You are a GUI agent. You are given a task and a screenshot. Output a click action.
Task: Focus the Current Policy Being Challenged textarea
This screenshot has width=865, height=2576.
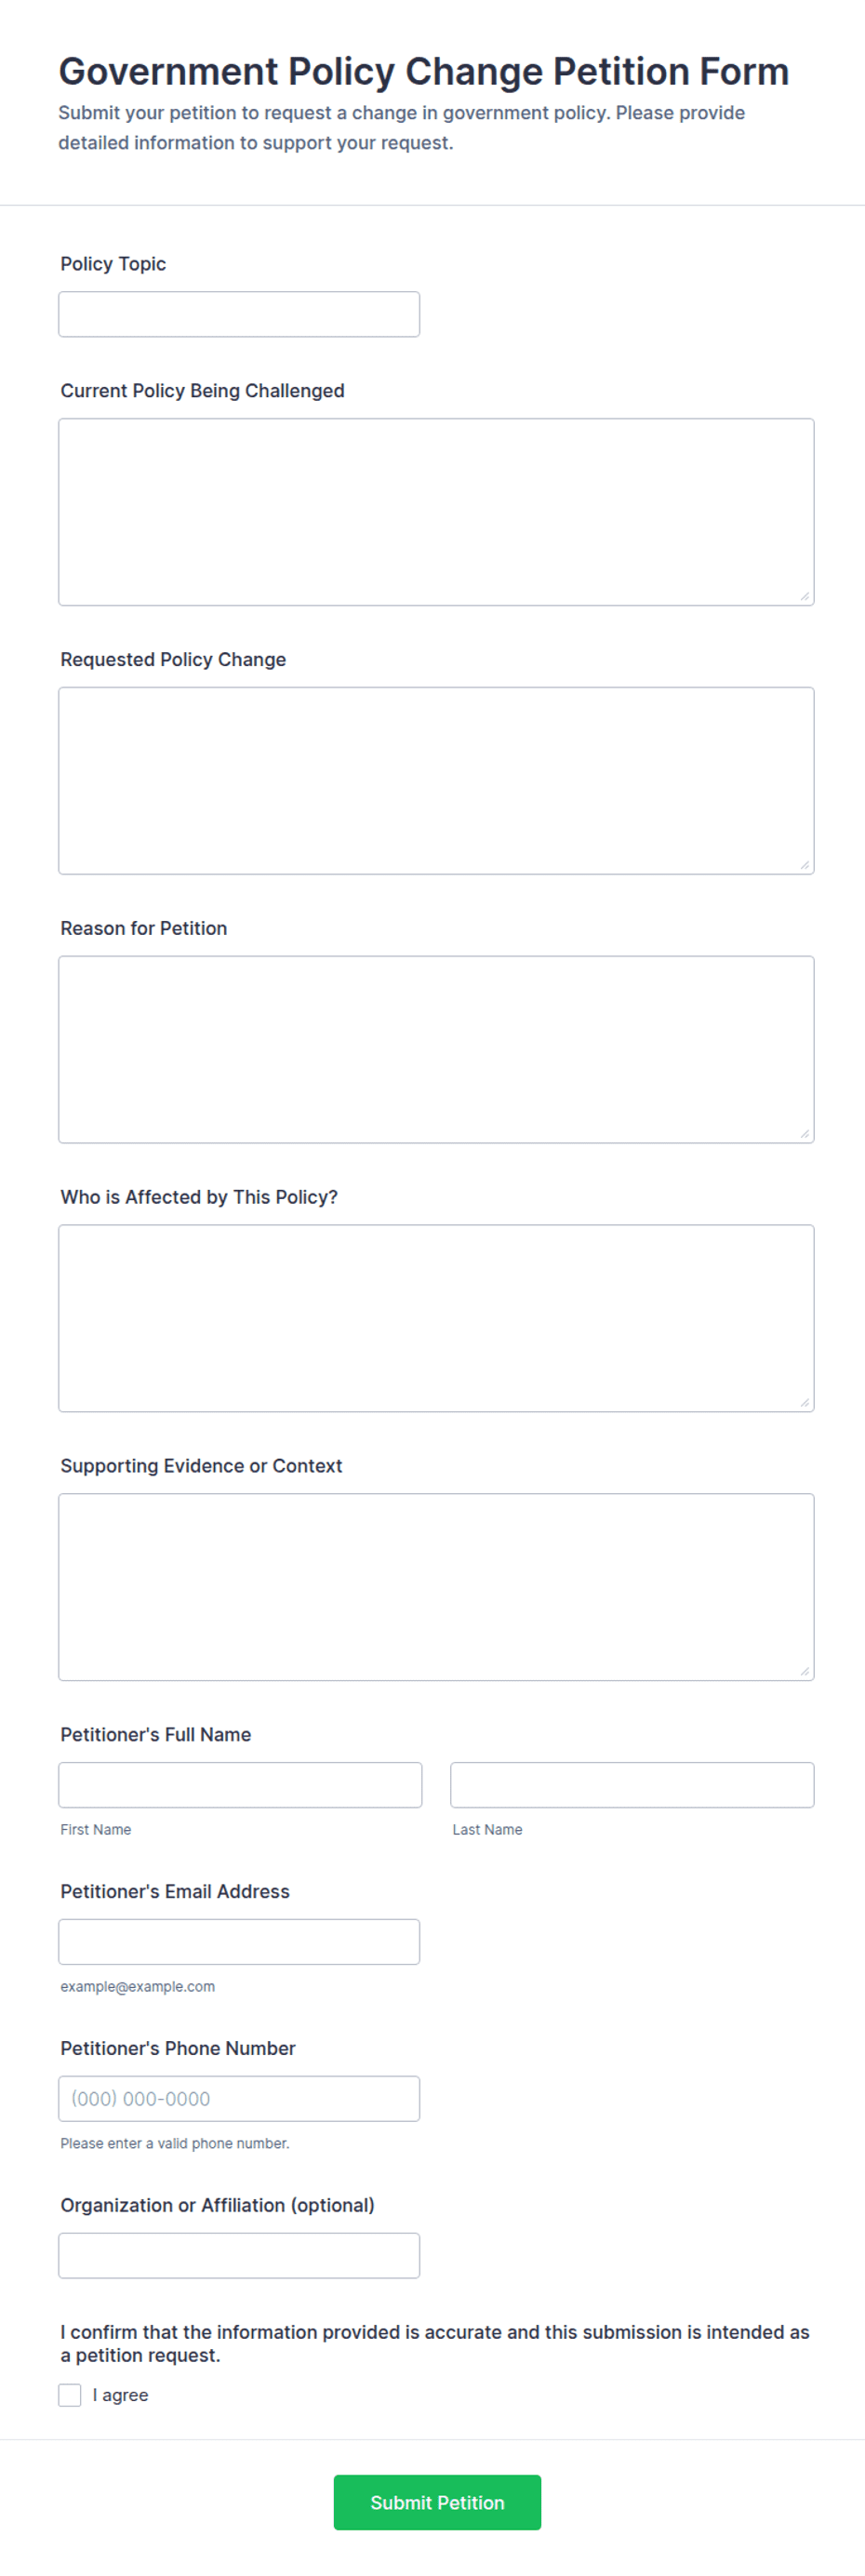[436, 512]
